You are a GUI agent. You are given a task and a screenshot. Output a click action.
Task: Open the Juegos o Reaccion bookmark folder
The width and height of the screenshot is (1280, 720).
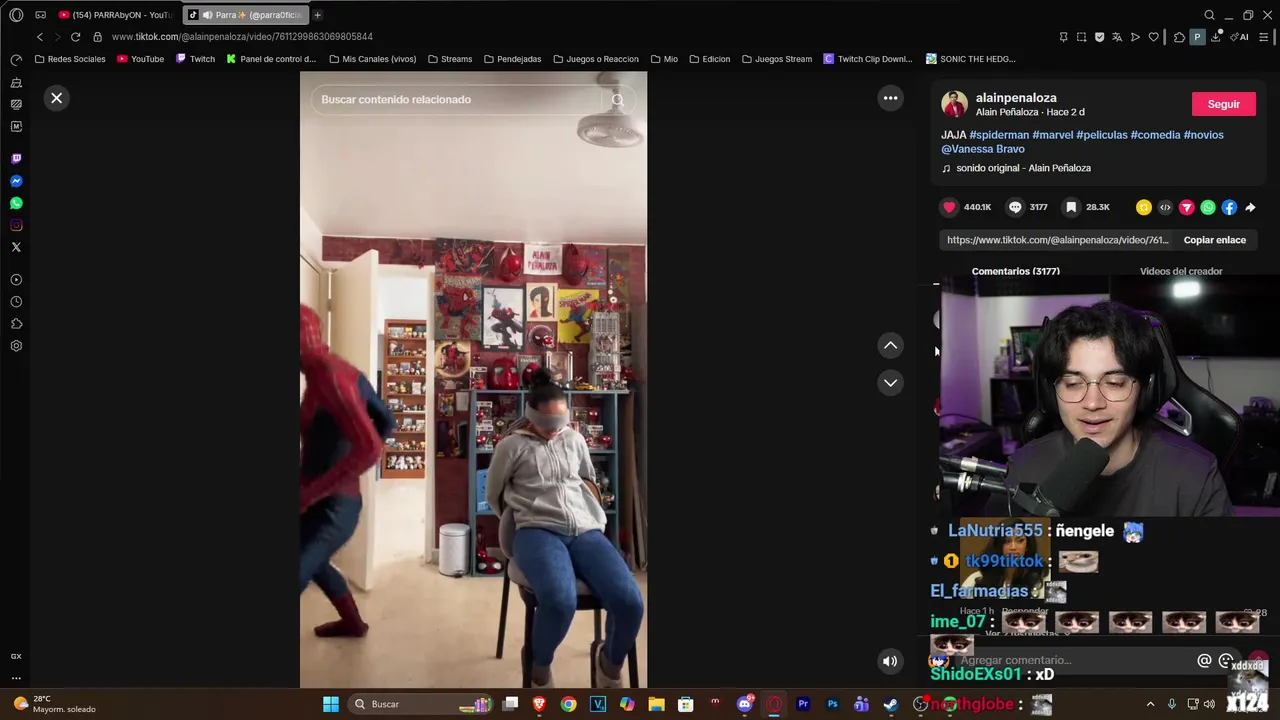(x=595, y=59)
